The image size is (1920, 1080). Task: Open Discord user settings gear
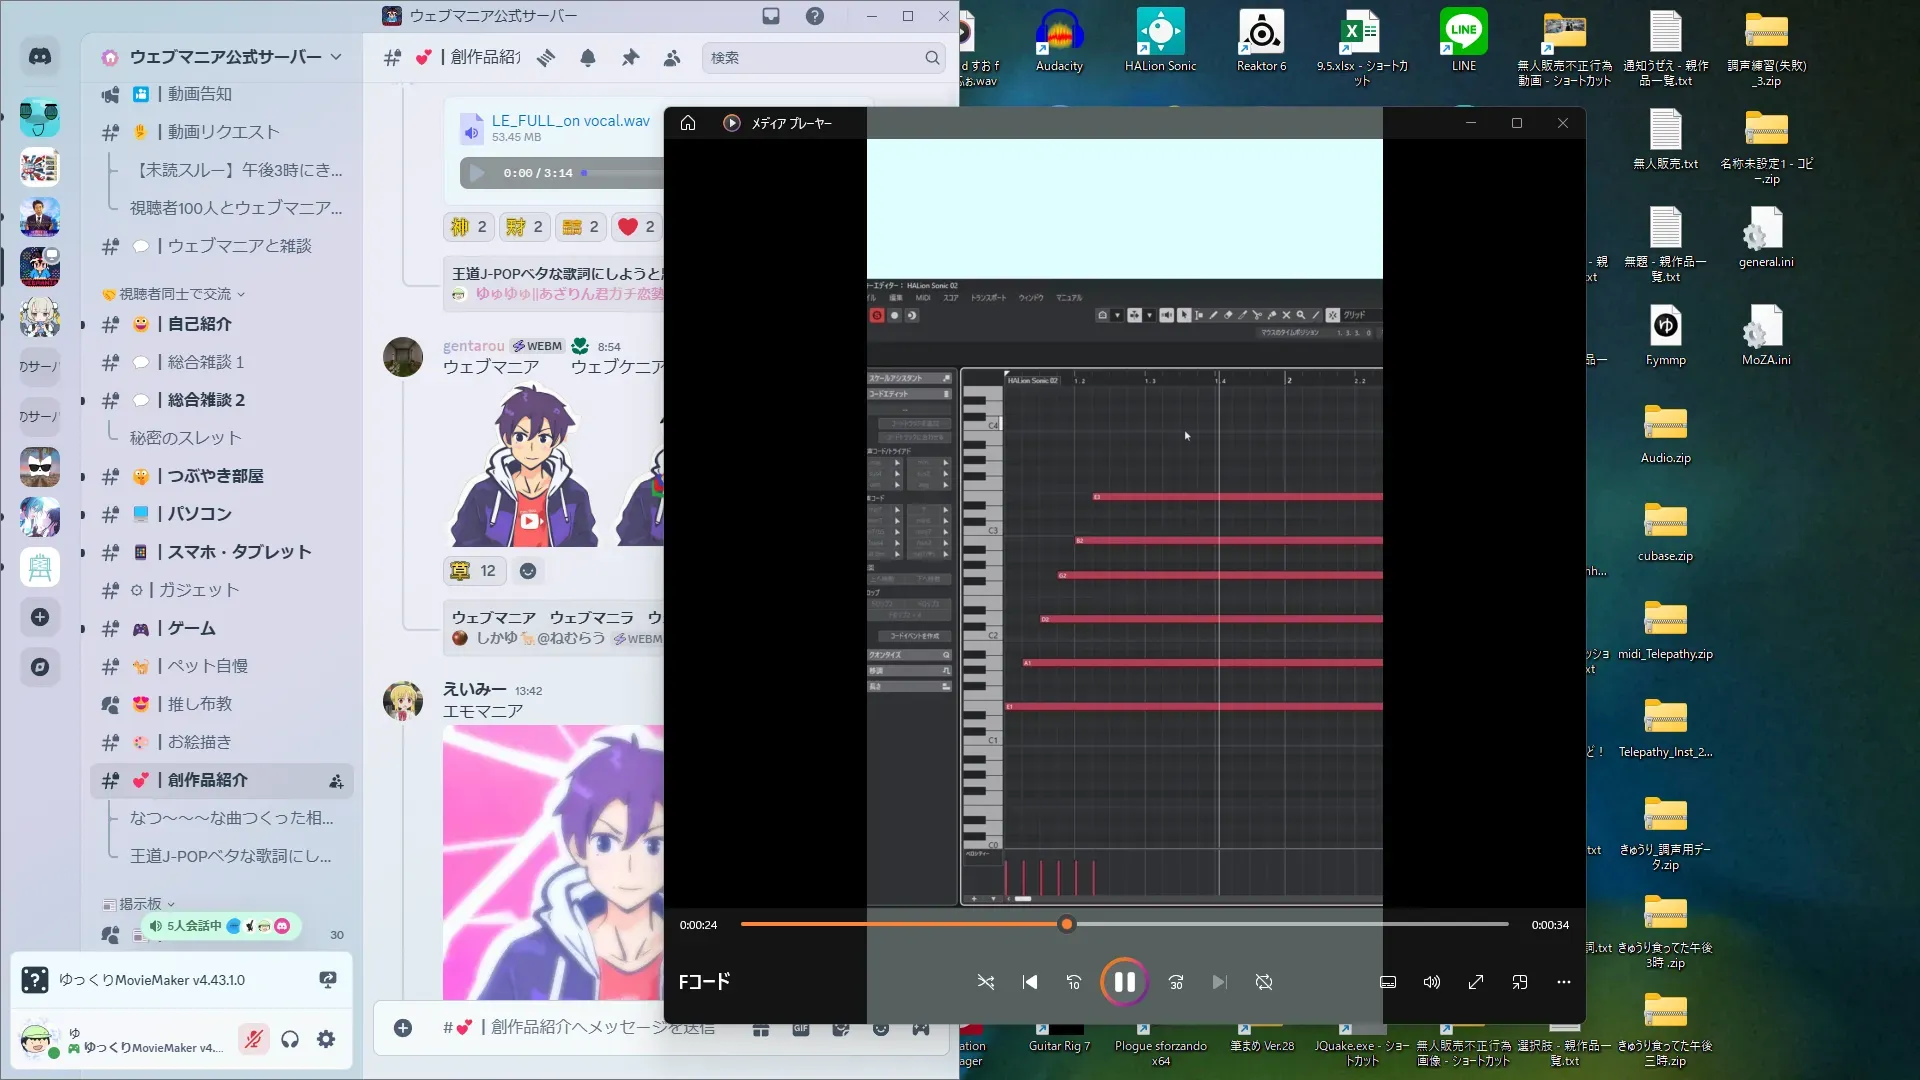click(326, 1039)
